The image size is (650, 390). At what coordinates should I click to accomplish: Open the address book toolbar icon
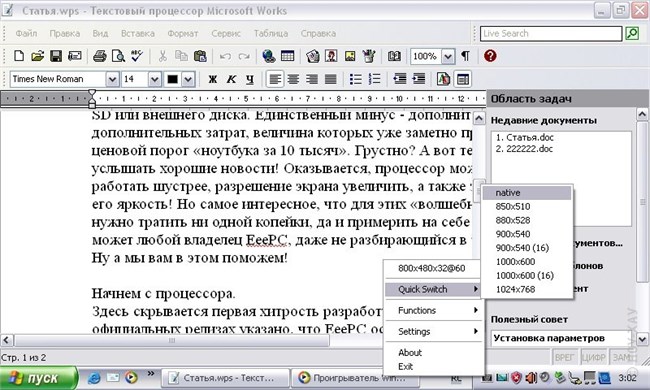point(313,56)
